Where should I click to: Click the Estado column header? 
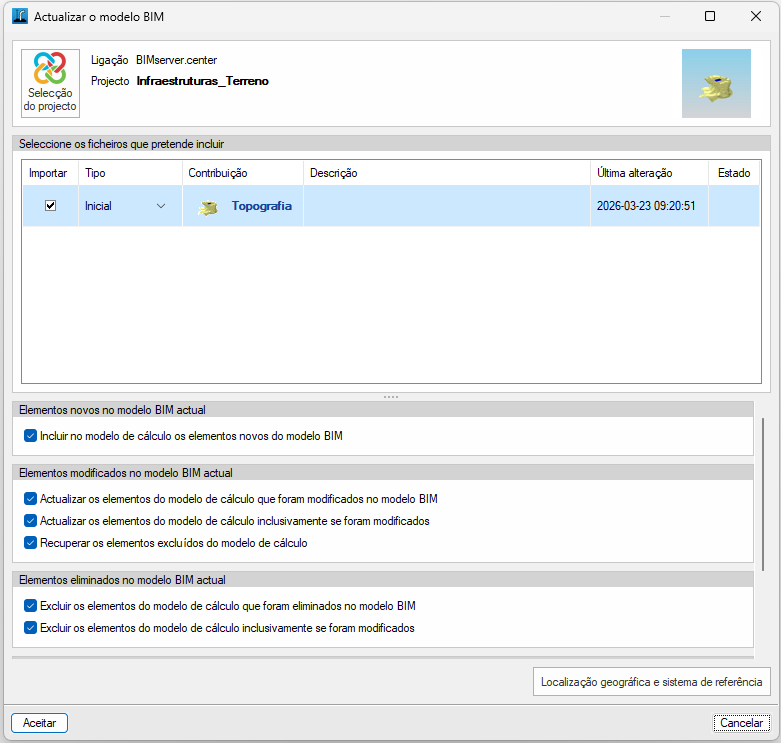734,173
